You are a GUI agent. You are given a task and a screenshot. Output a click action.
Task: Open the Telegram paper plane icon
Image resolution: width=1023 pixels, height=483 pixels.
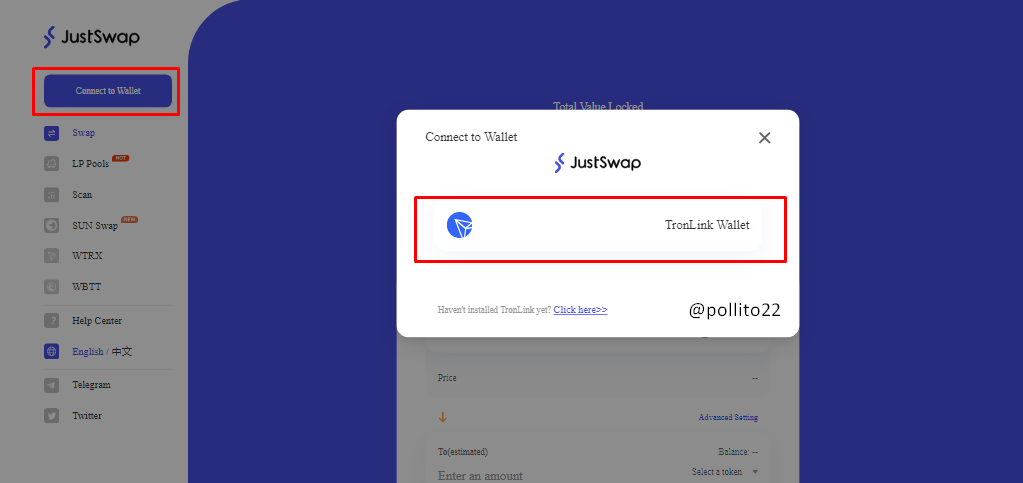tap(52, 385)
